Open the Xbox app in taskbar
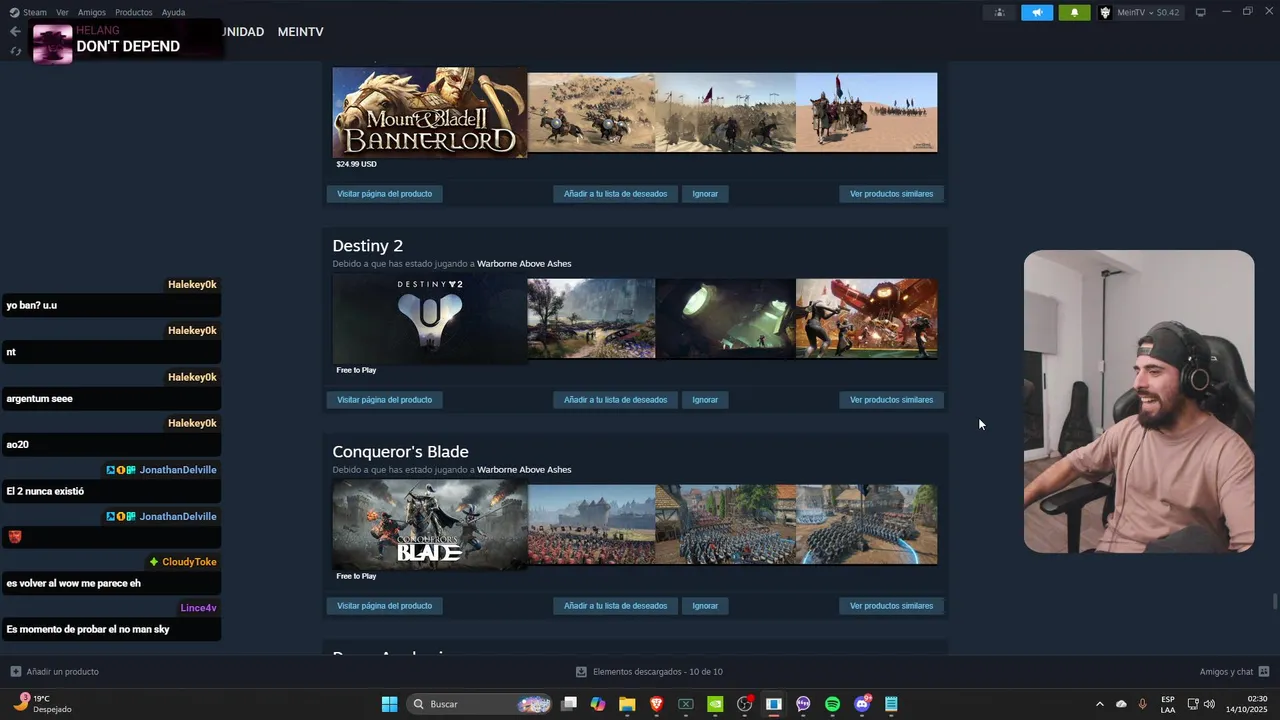 [x=686, y=704]
